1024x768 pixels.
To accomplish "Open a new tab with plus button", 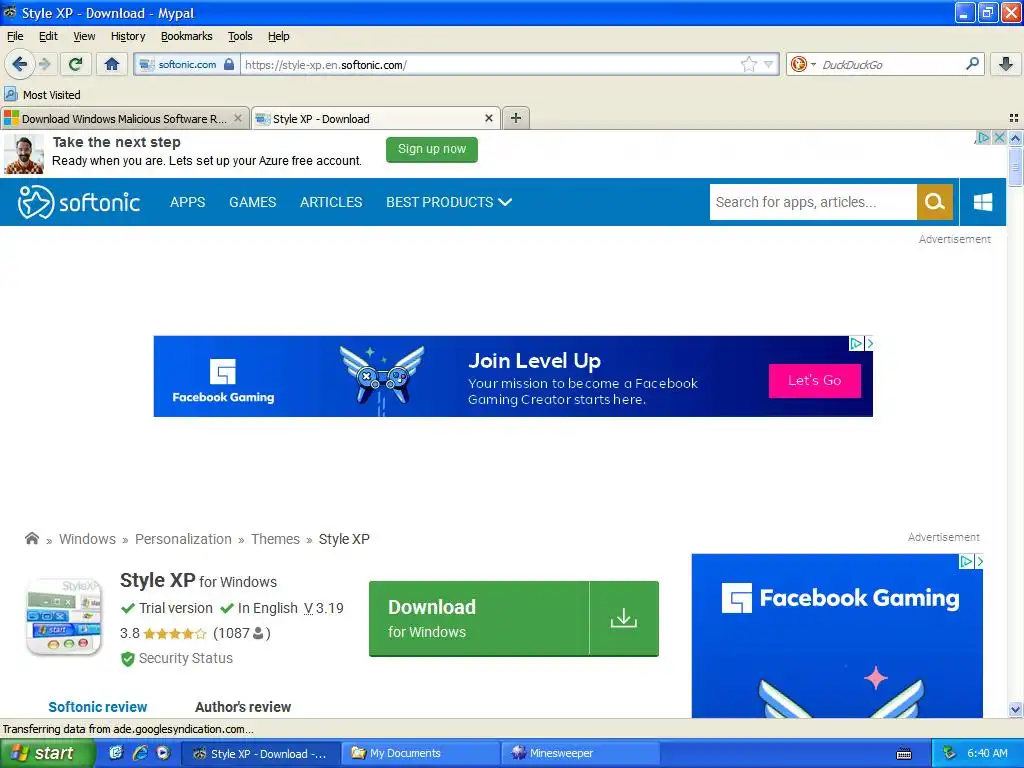I will [516, 118].
